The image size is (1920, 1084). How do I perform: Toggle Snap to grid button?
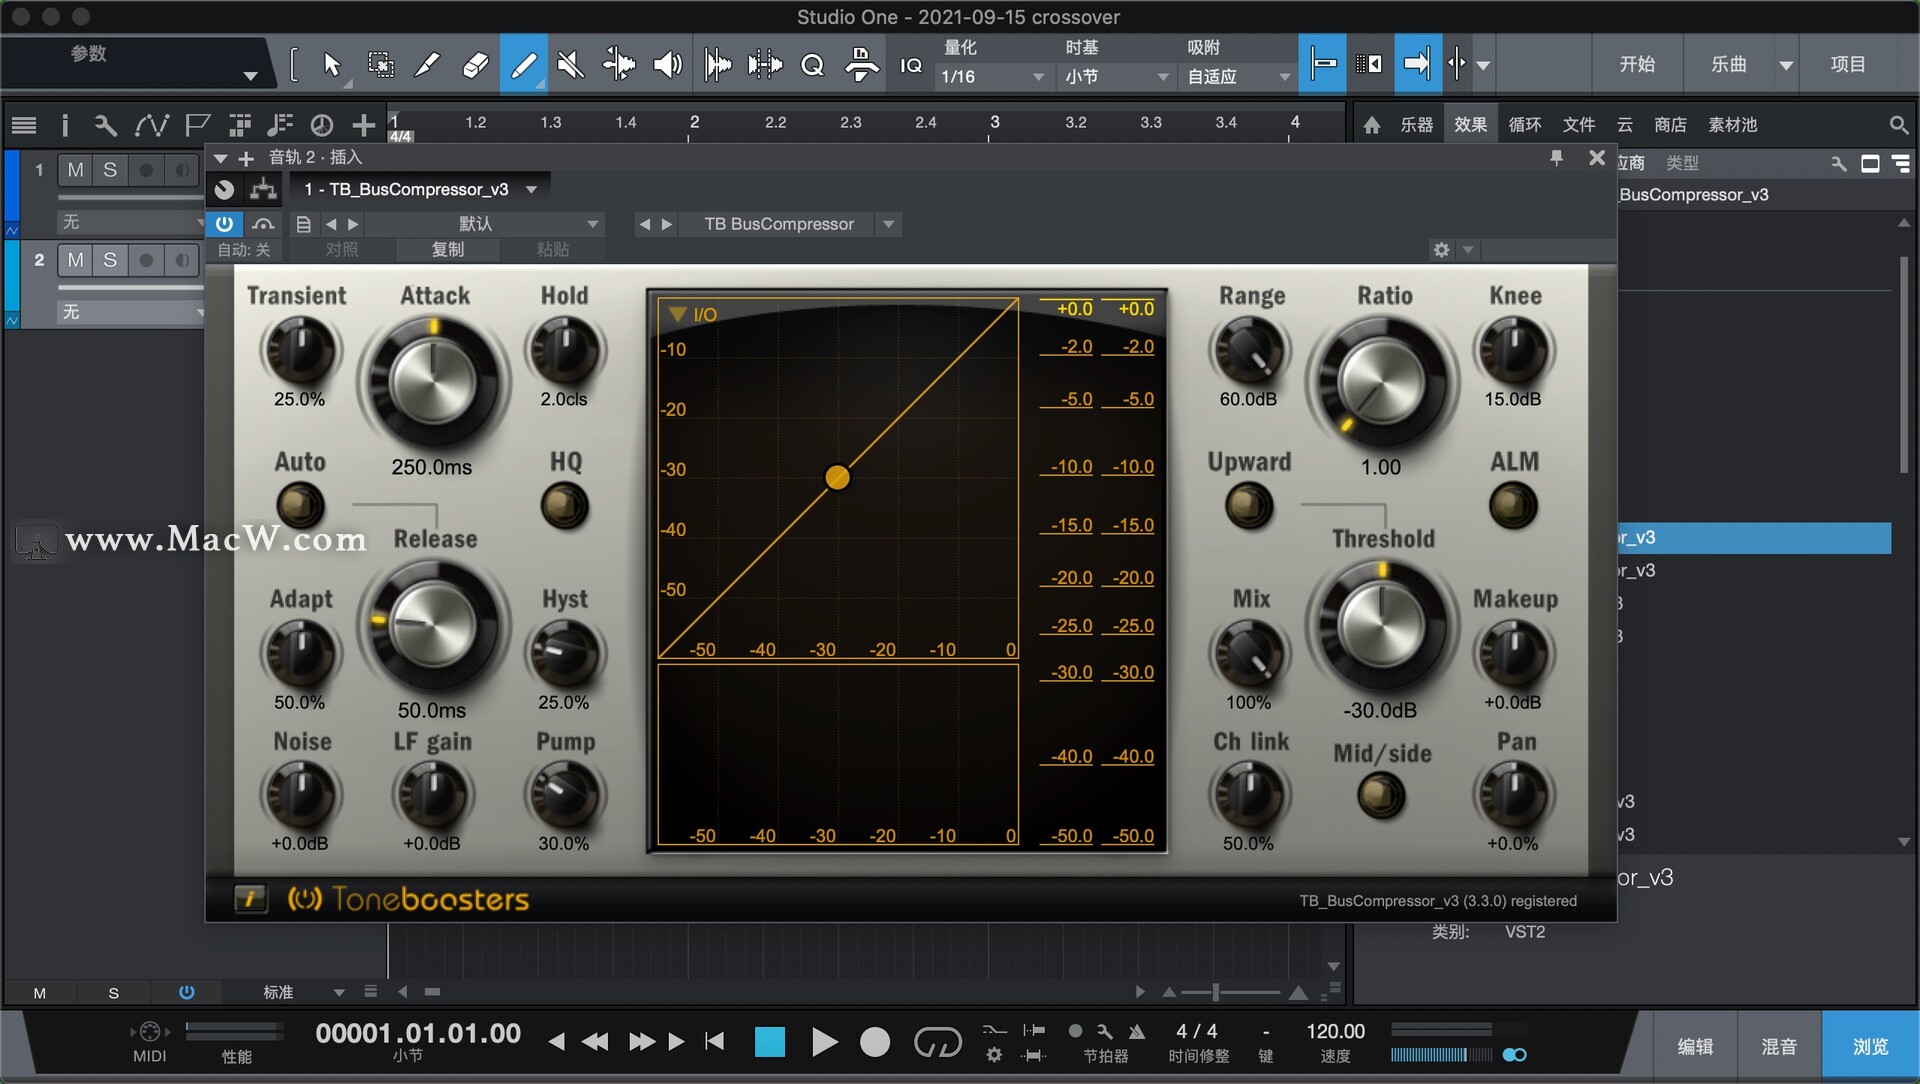click(1322, 64)
